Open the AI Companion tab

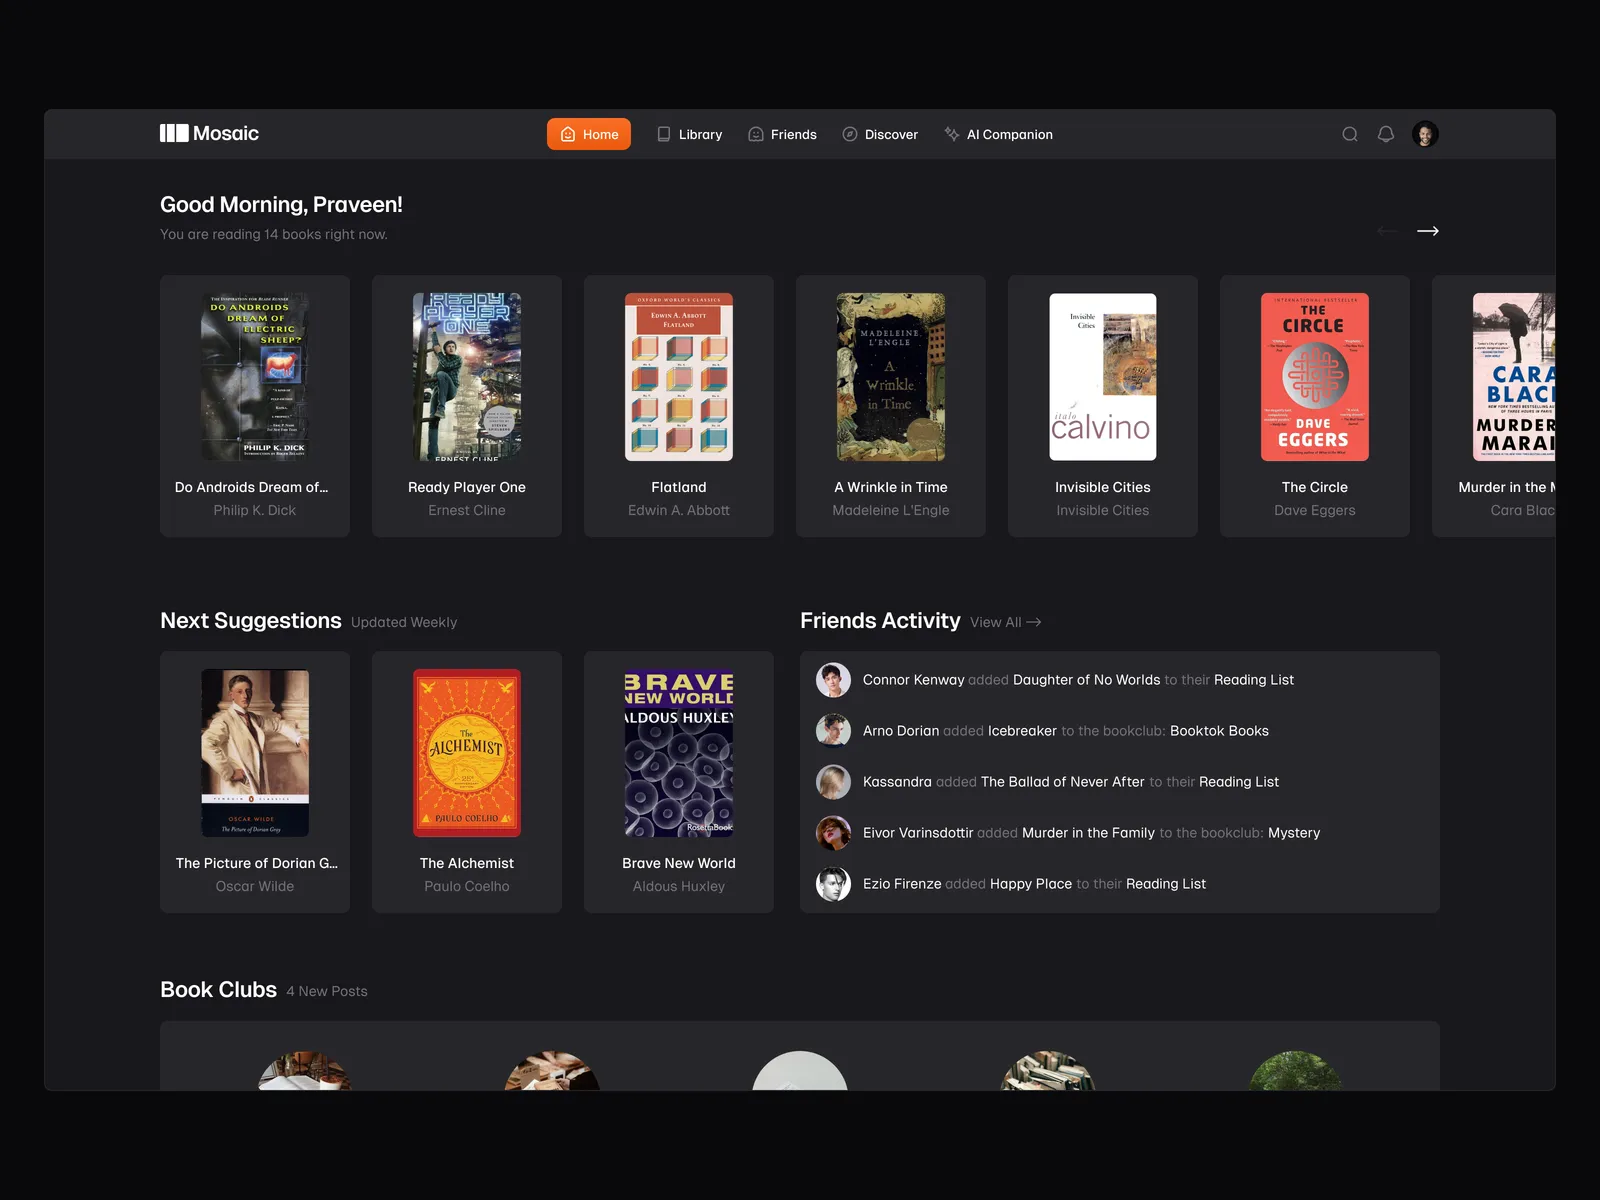pyautogui.click(x=998, y=134)
